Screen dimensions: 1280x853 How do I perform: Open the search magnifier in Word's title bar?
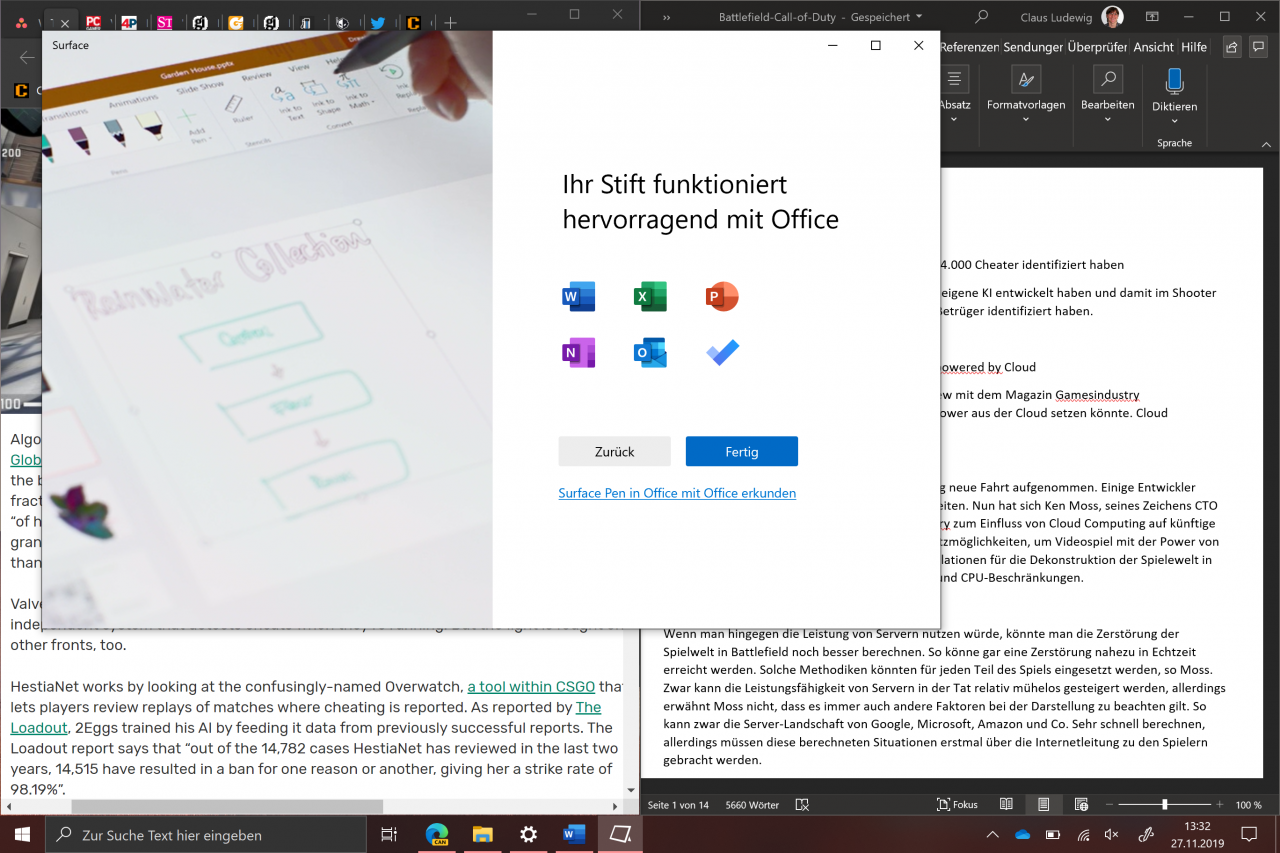pos(982,17)
